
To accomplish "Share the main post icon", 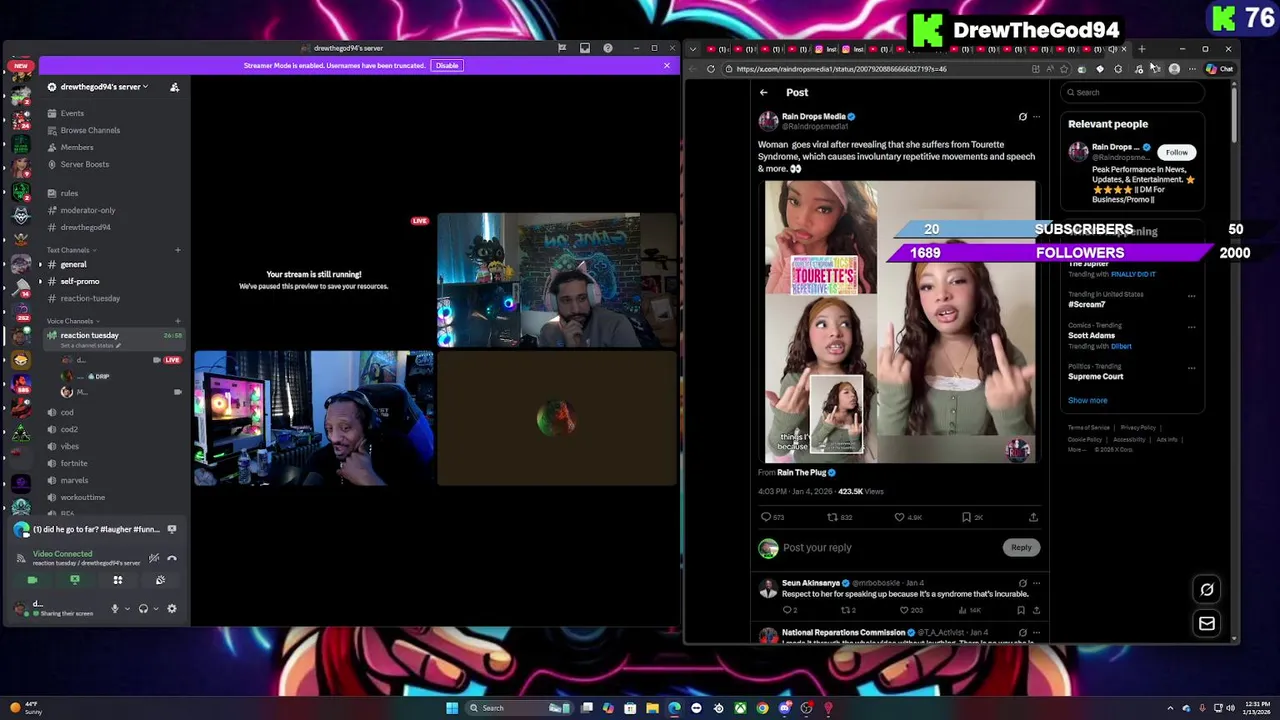I will [1033, 517].
